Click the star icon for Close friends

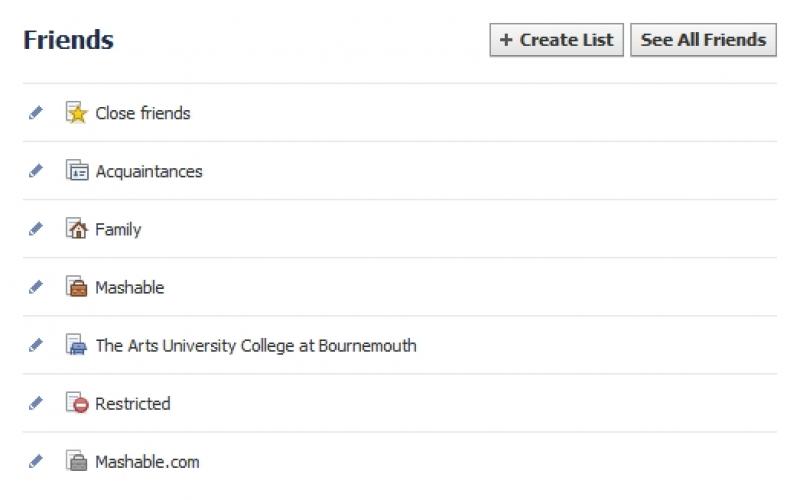click(77, 113)
